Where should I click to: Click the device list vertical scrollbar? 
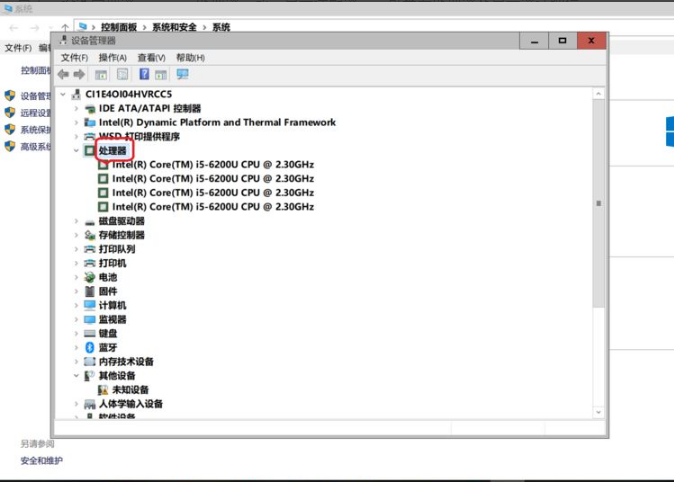coord(599,203)
